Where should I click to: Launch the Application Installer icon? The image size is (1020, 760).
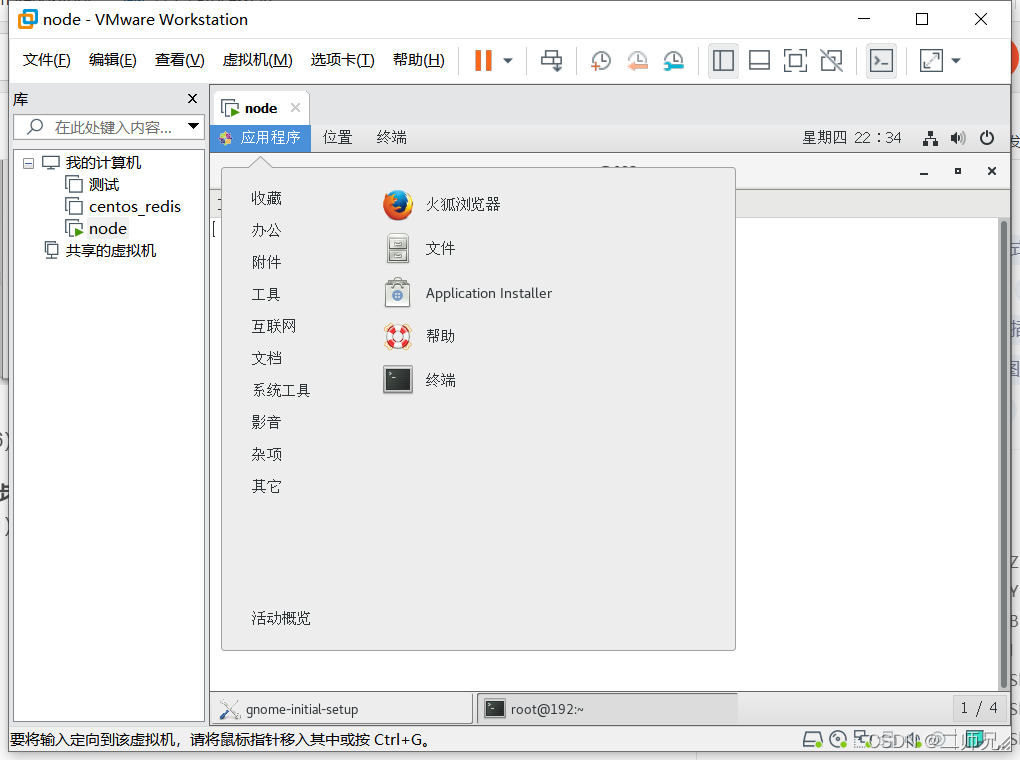[397, 293]
